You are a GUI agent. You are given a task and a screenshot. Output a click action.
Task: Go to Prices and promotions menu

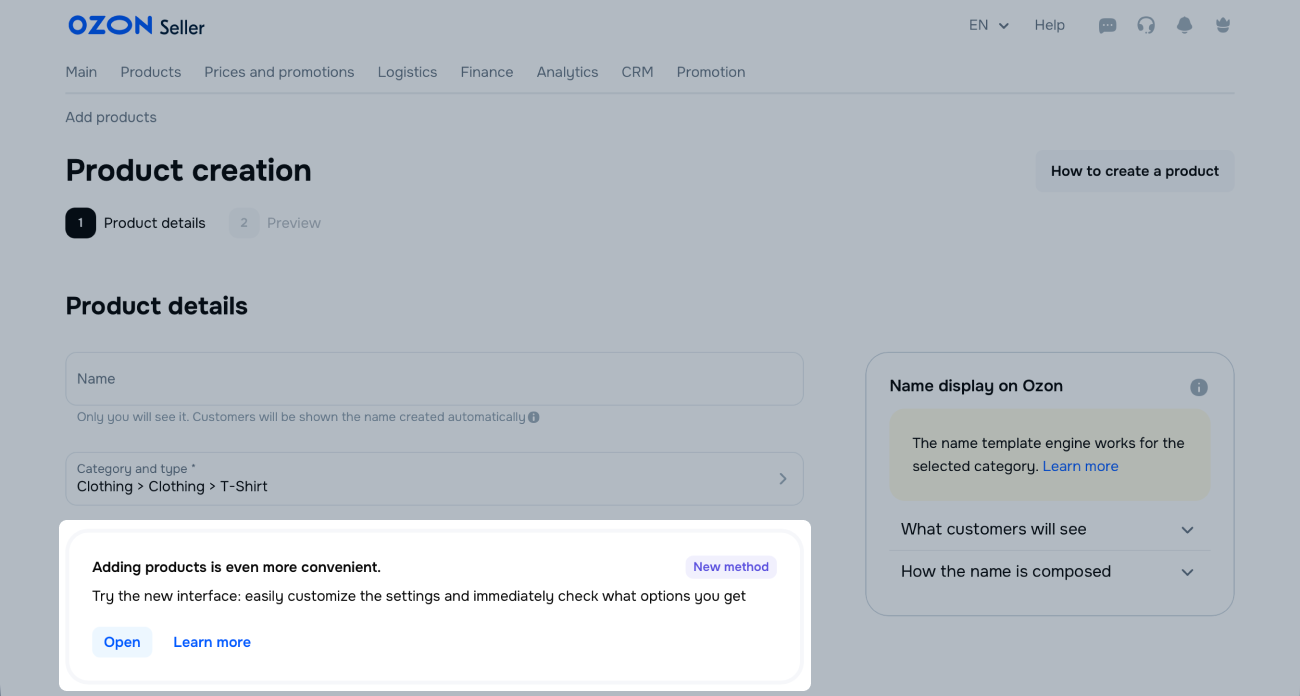tap(279, 72)
